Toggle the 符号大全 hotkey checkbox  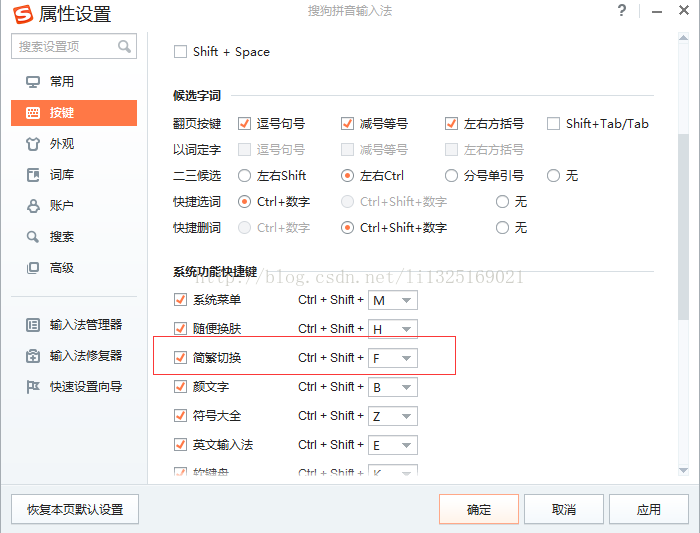(180, 416)
